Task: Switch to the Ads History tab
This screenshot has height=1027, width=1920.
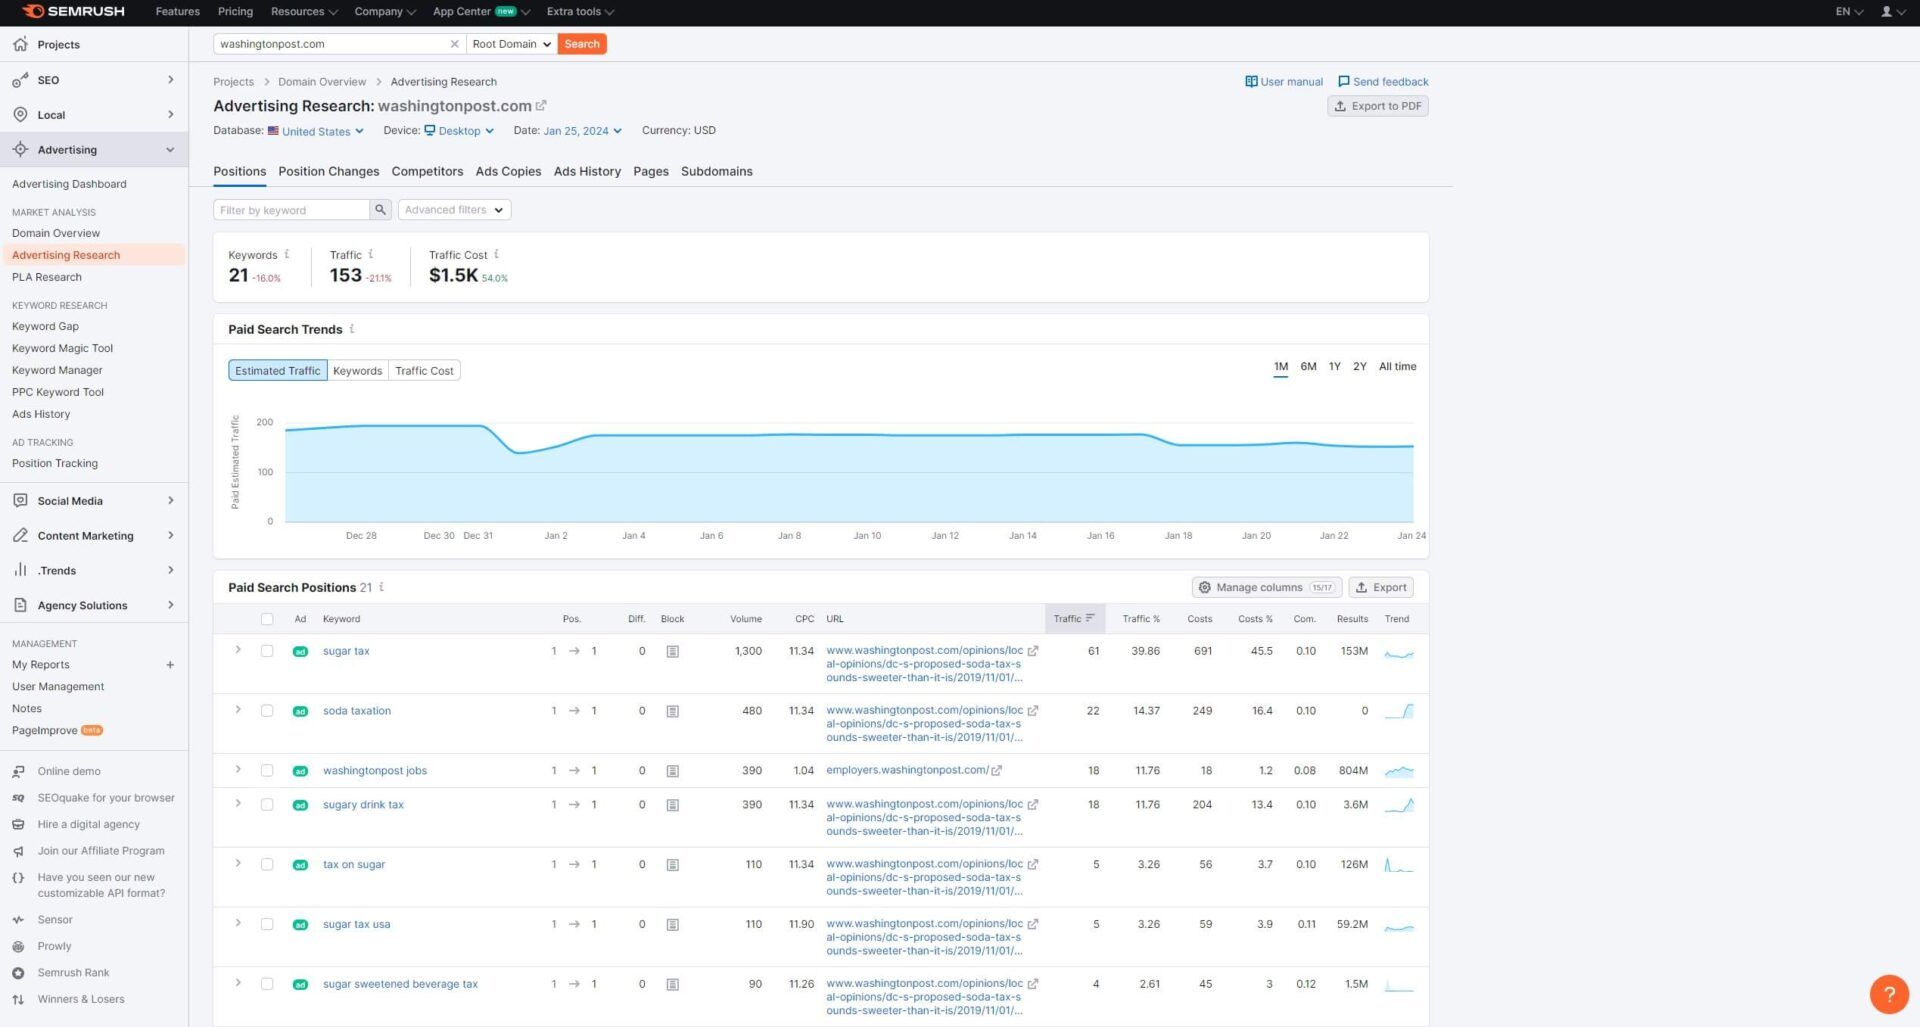Action: [x=587, y=171]
